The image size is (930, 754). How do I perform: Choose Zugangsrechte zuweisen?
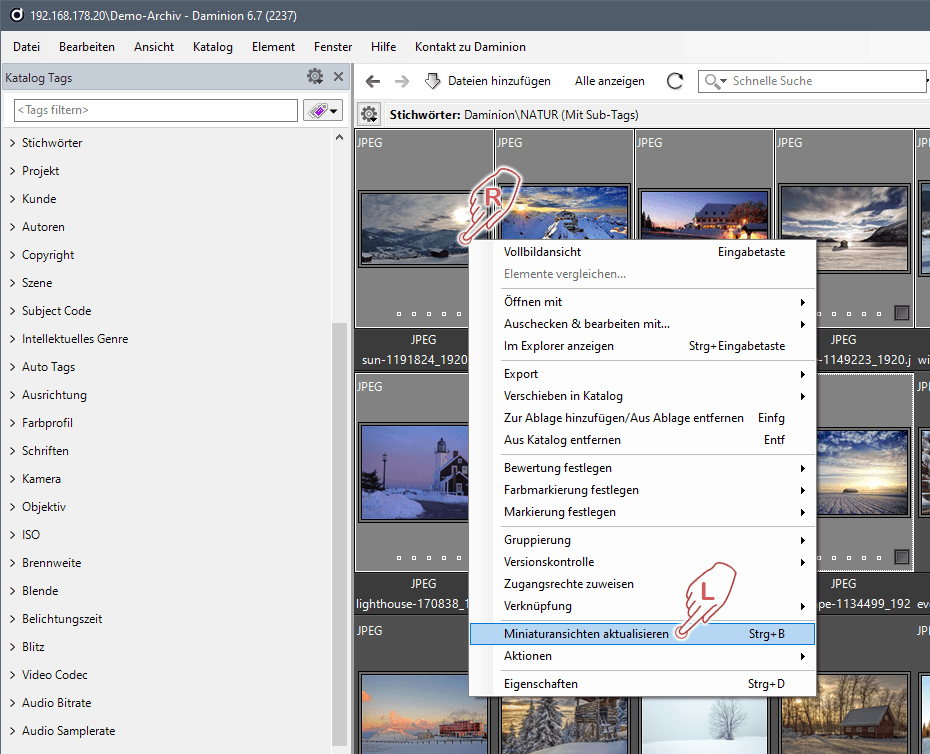tap(642, 584)
